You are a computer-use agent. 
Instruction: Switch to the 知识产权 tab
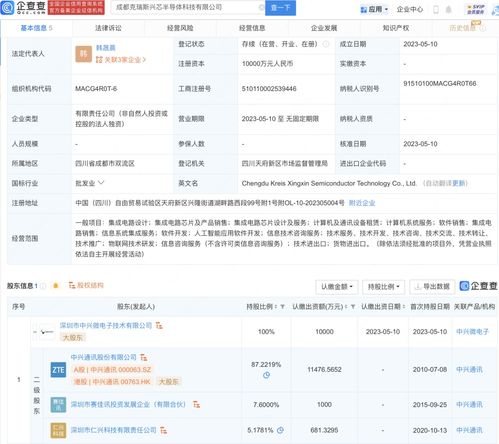[x=396, y=28]
